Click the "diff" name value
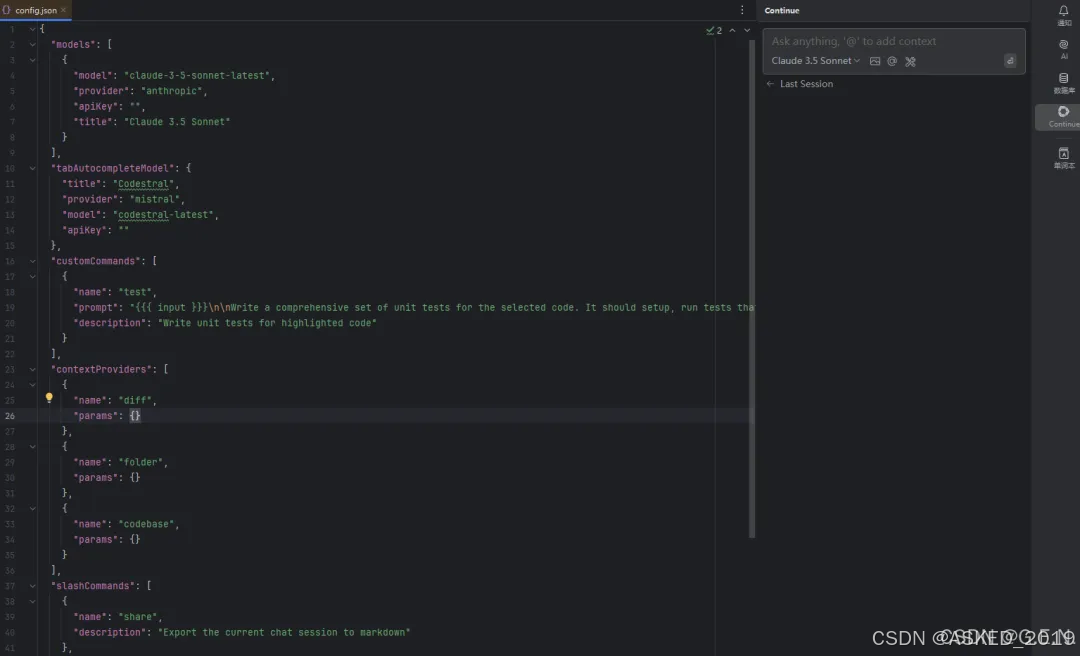Image resolution: width=1080 pixels, height=656 pixels. (x=135, y=400)
